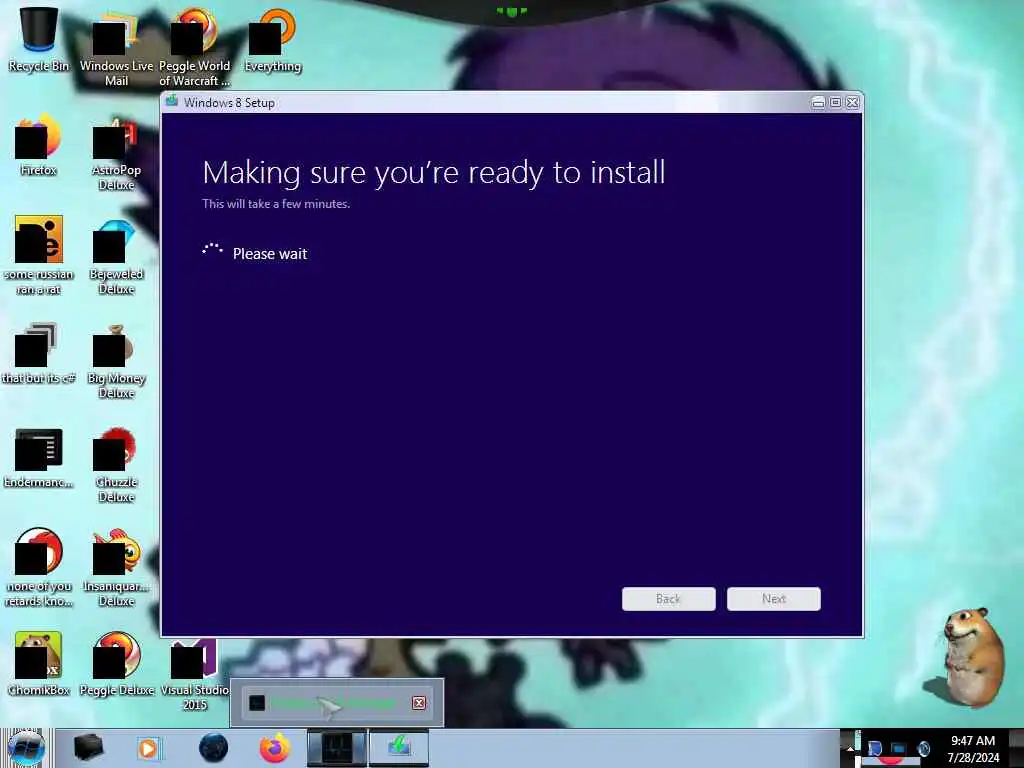Open the Windows Start orb
Image resolution: width=1024 pixels, height=768 pixels.
tap(26, 748)
